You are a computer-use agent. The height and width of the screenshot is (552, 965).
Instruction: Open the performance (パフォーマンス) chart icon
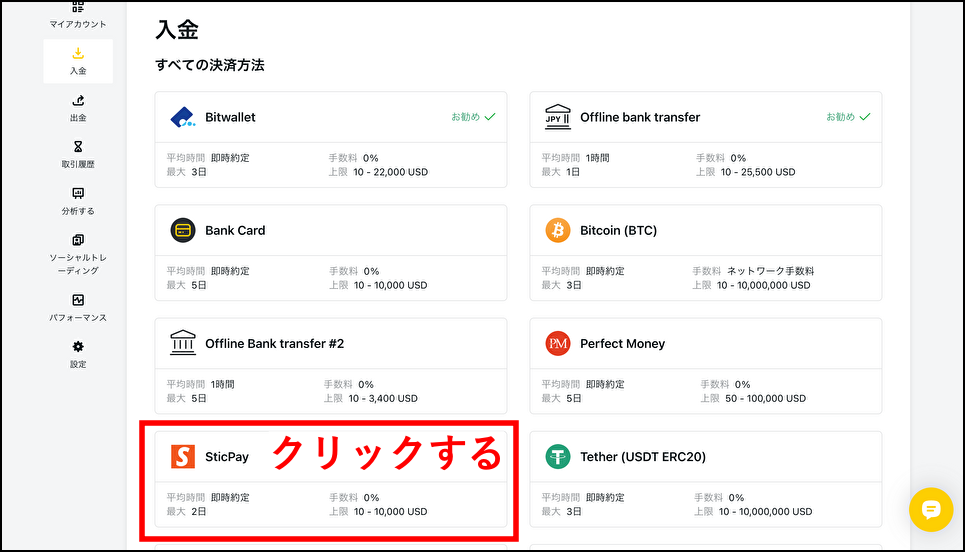(78, 300)
